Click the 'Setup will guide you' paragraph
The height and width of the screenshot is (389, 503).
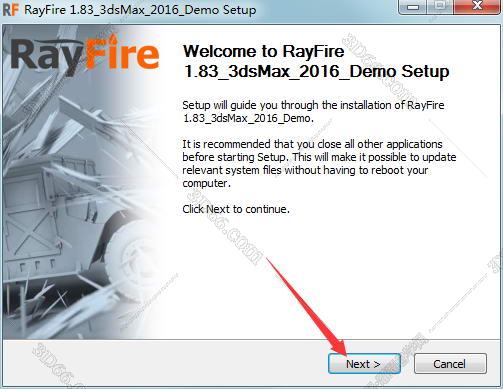[x=313, y=111]
